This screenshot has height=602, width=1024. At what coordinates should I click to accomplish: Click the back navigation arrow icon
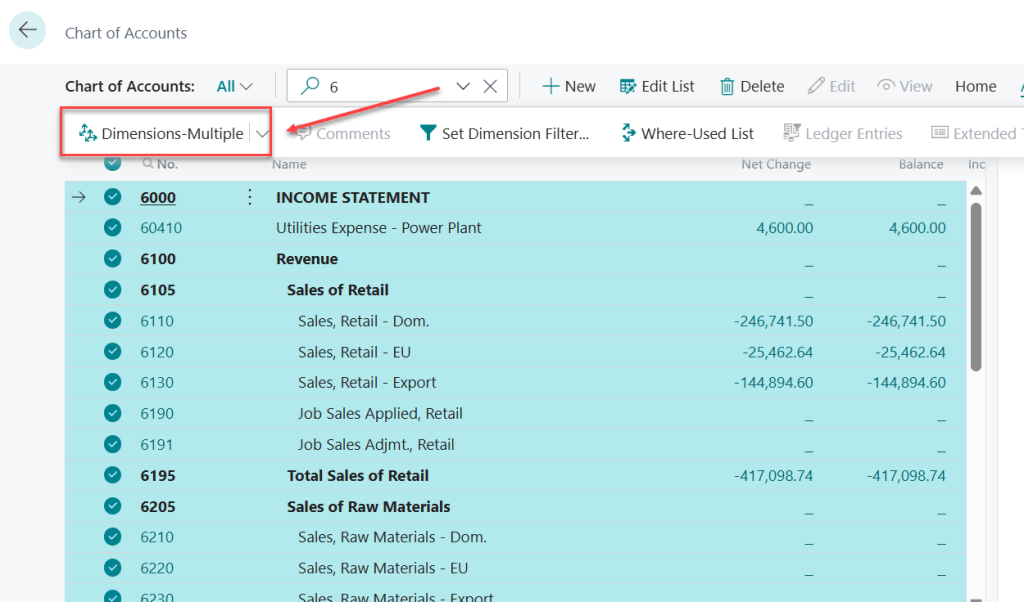coord(27,30)
